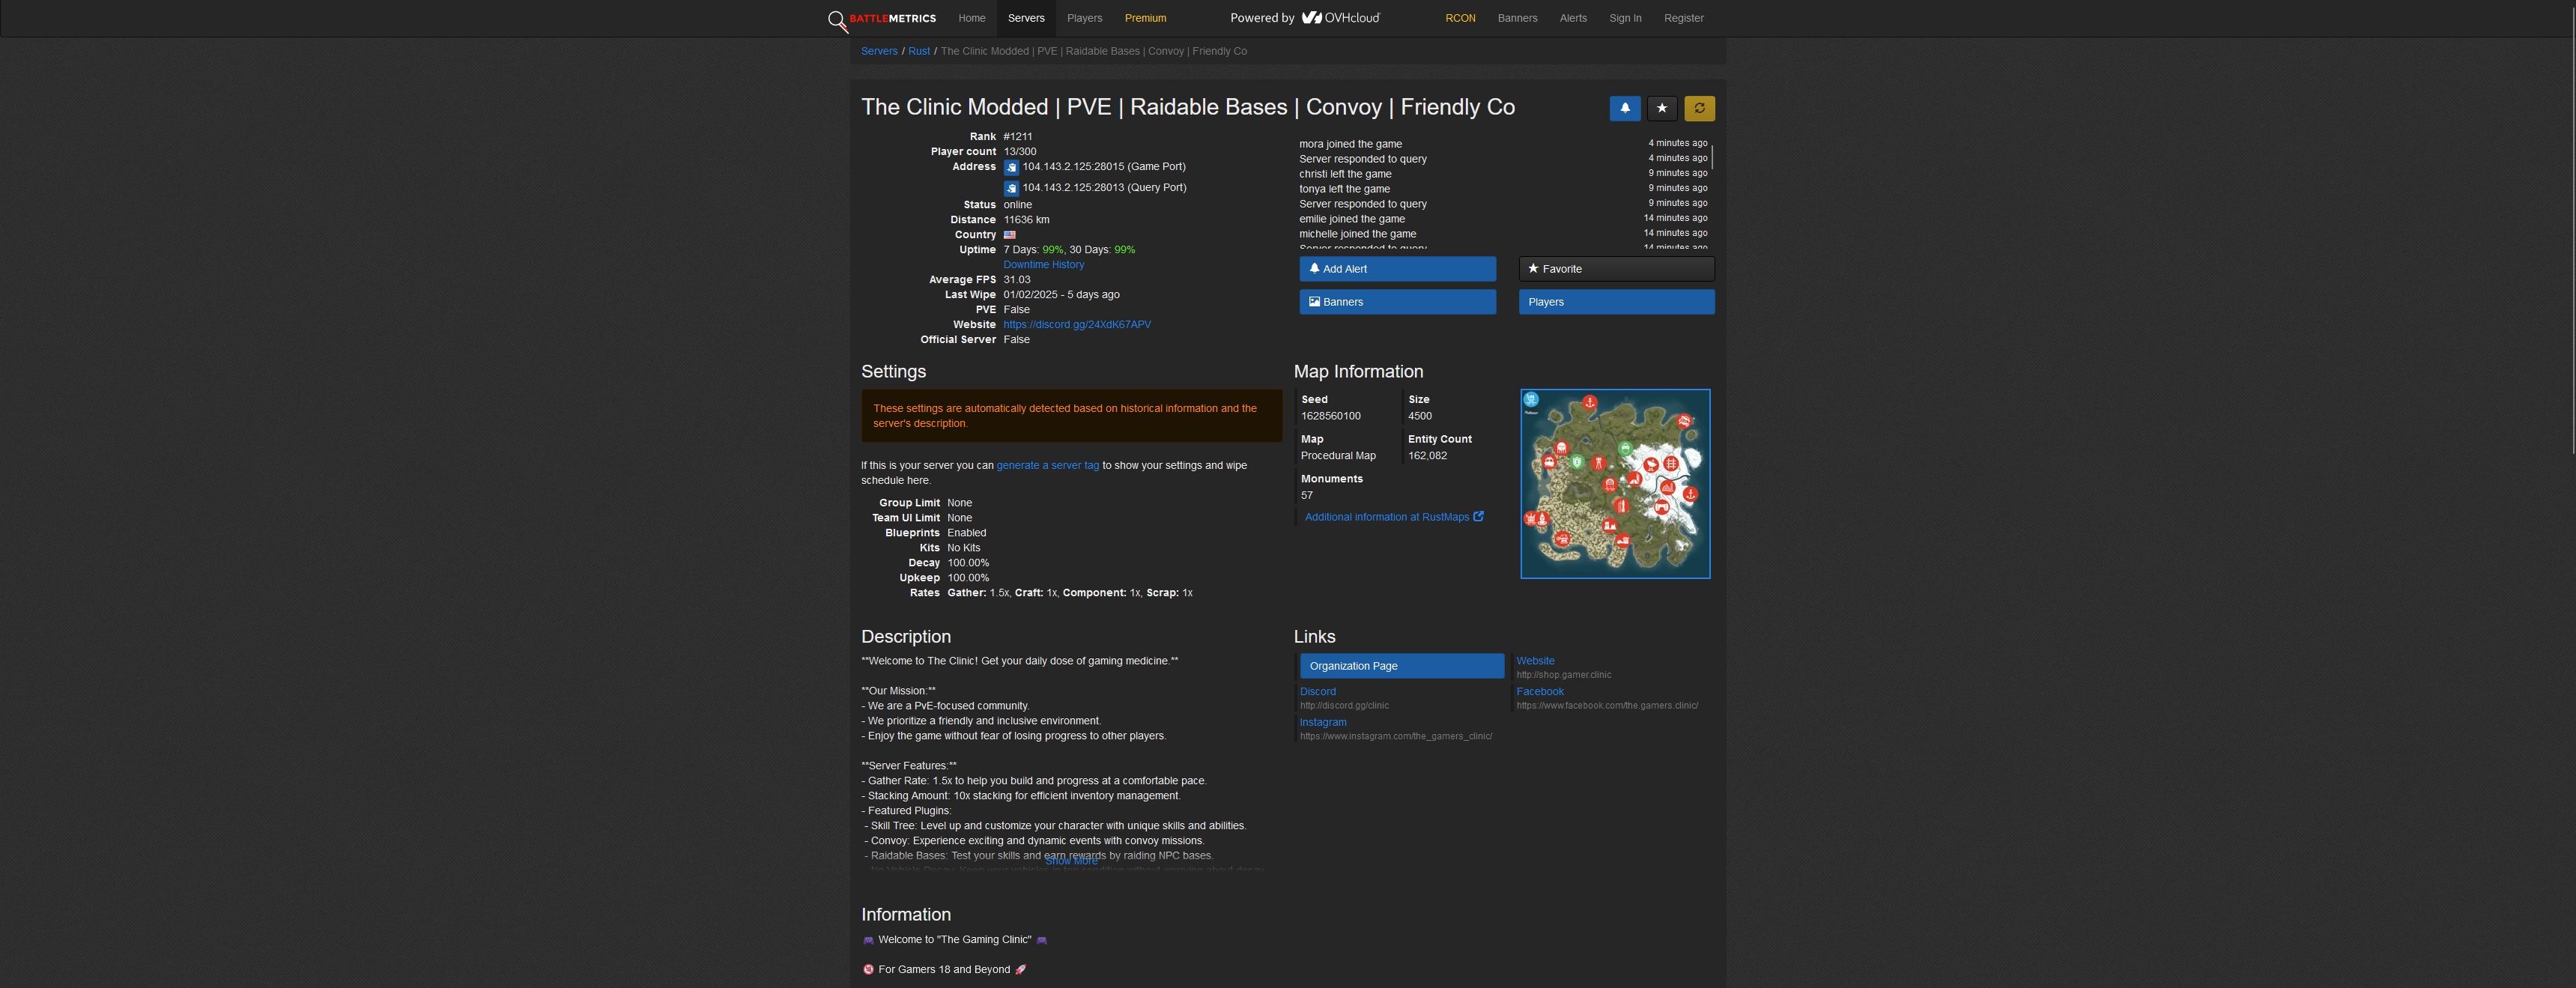This screenshot has width=2576, height=988.
Task: Click the Steam icon beside Query Port
Action: tap(1011, 189)
